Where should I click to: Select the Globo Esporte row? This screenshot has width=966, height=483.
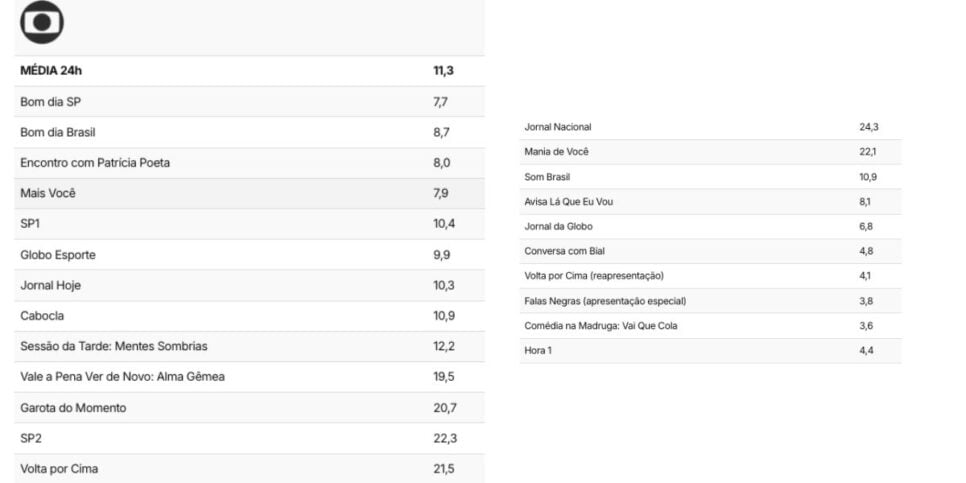(x=249, y=254)
